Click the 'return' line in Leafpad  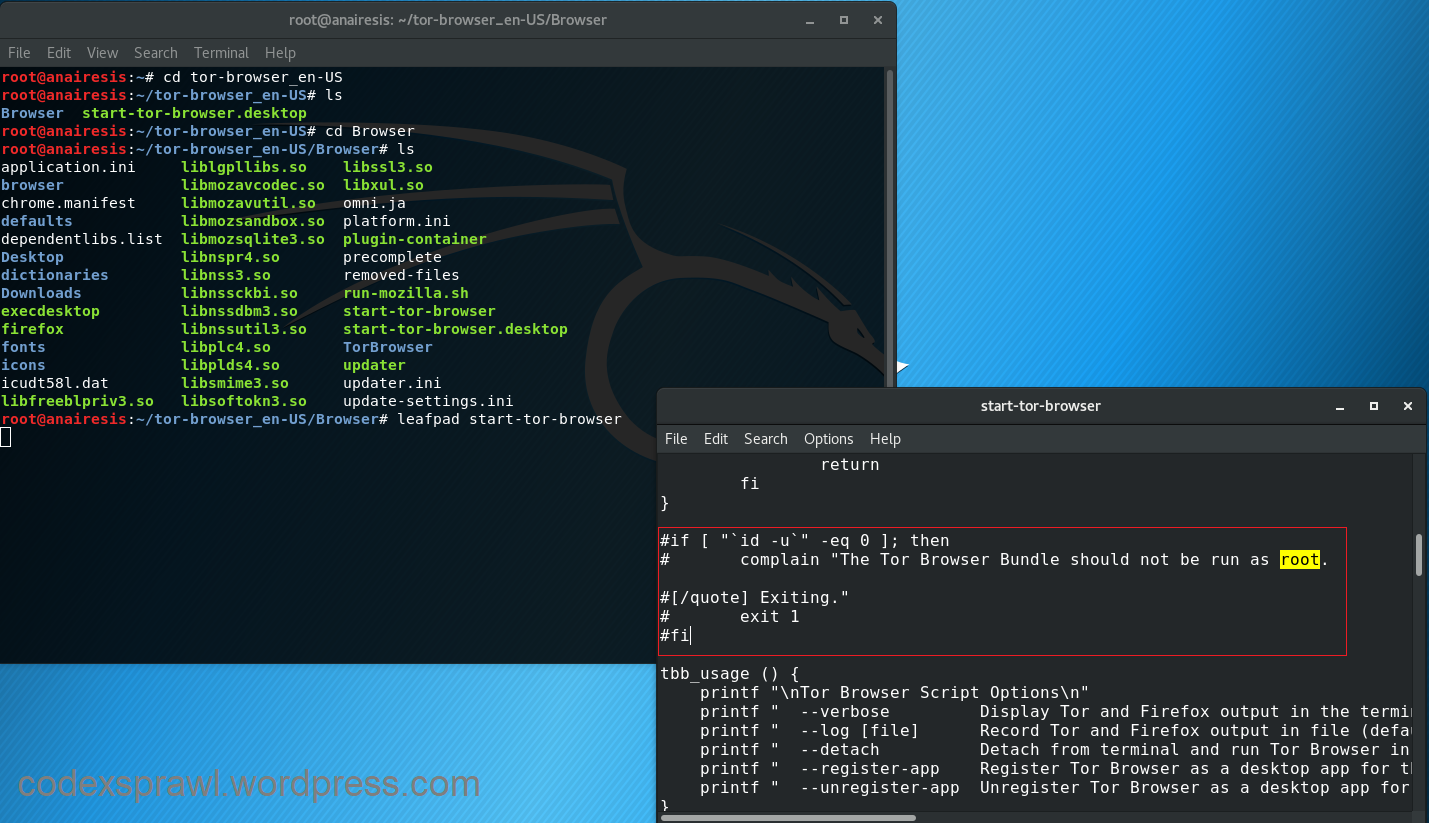(x=850, y=465)
